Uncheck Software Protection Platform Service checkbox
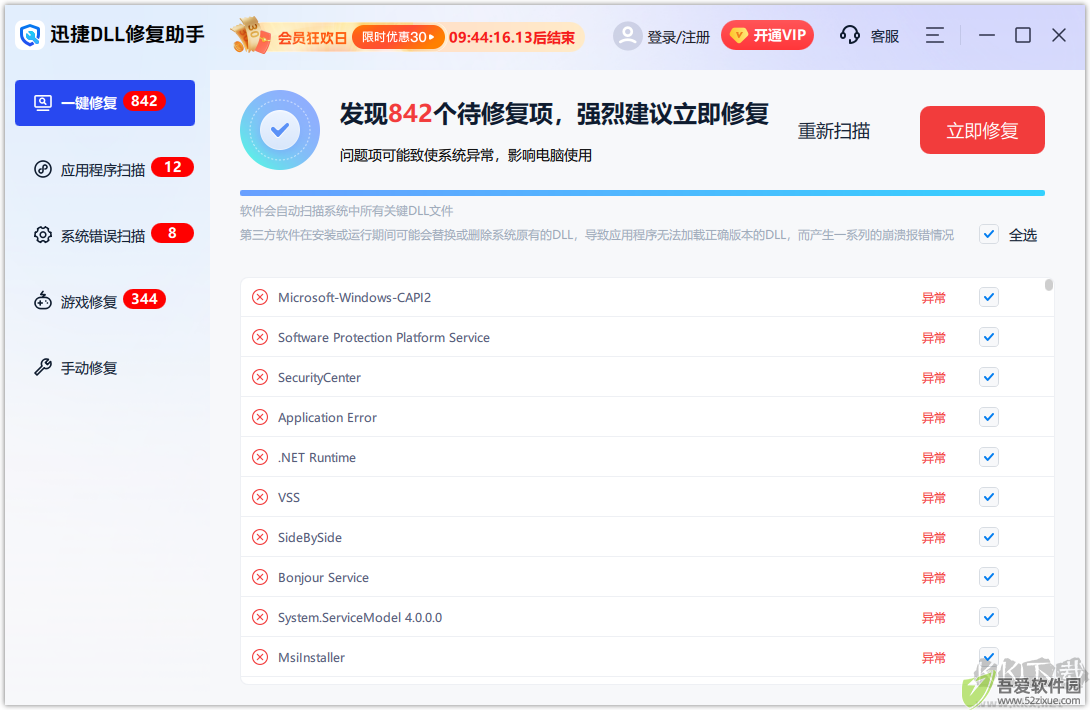Screen dimensions: 1090x710 coord(989,337)
